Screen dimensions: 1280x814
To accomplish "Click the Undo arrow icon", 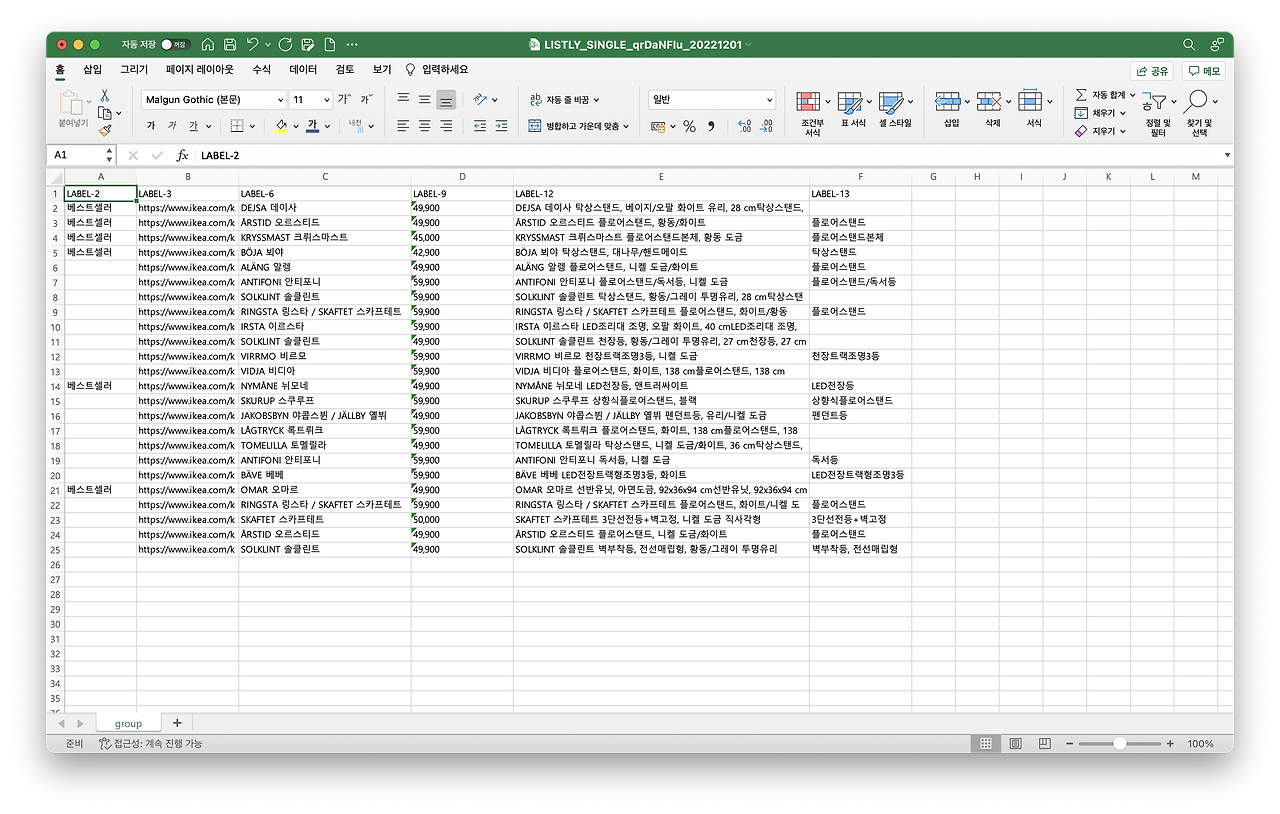I will (253, 44).
